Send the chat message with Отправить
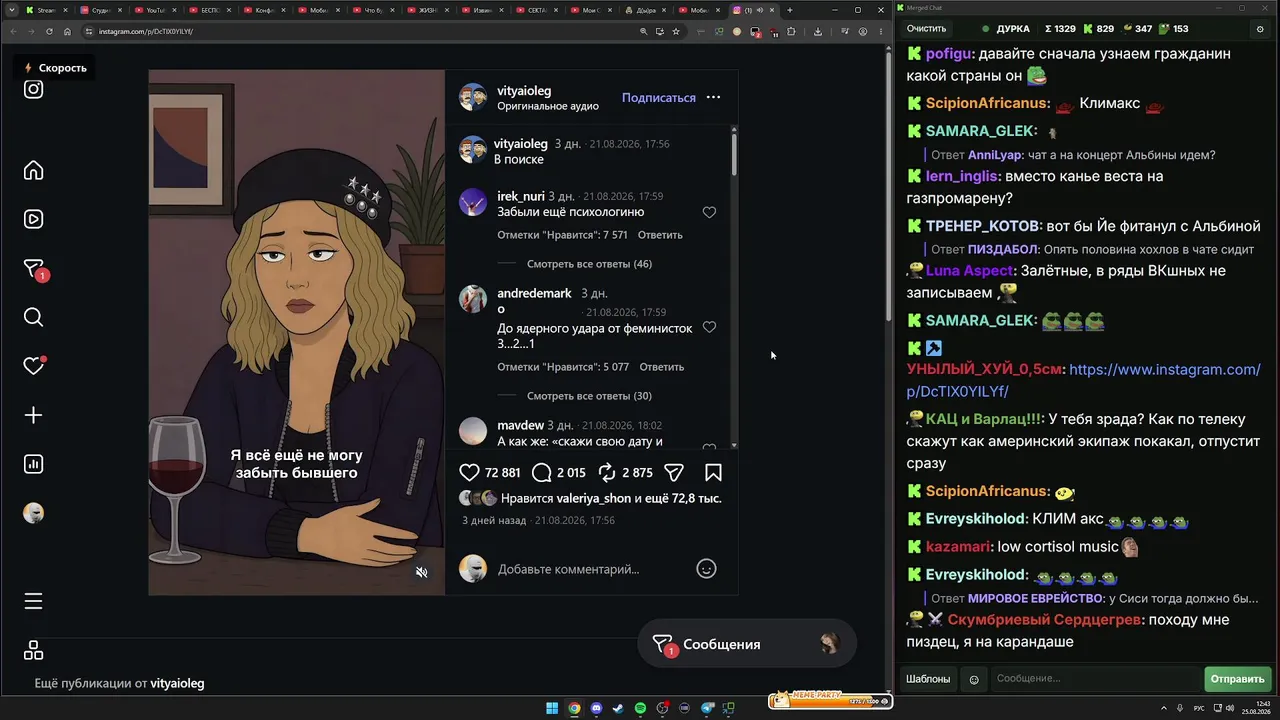 (x=1238, y=679)
